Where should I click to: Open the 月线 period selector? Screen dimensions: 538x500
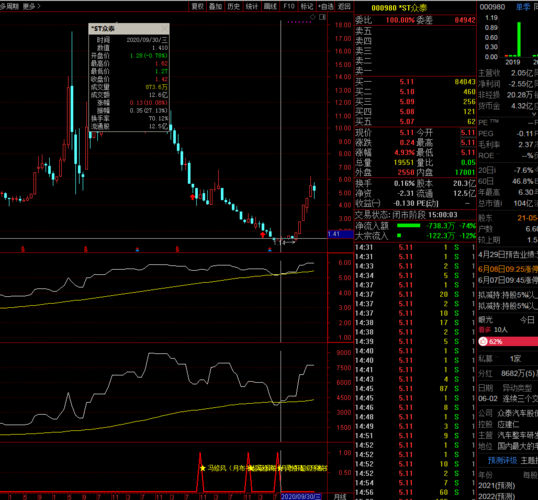click(x=340, y=497)
